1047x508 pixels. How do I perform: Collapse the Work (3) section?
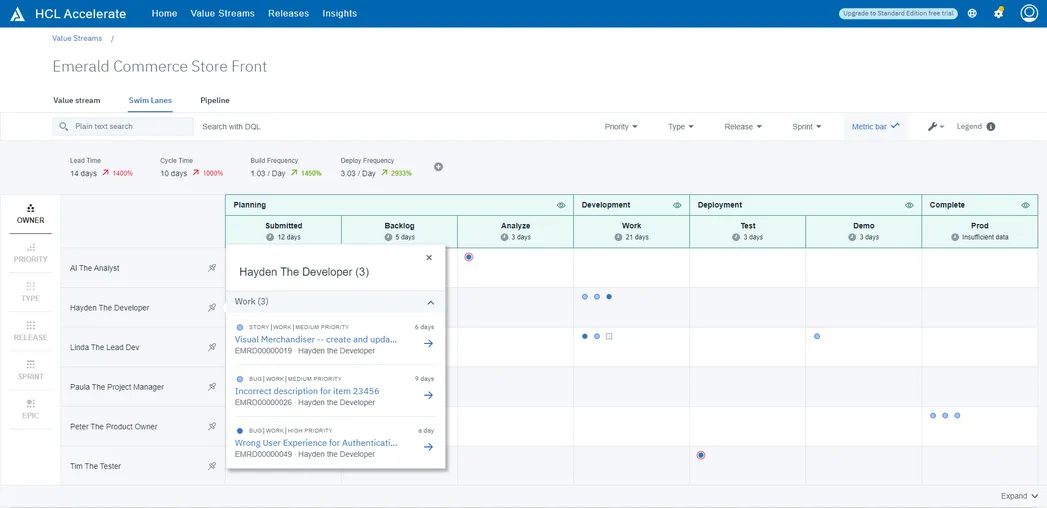click(430, 302)
